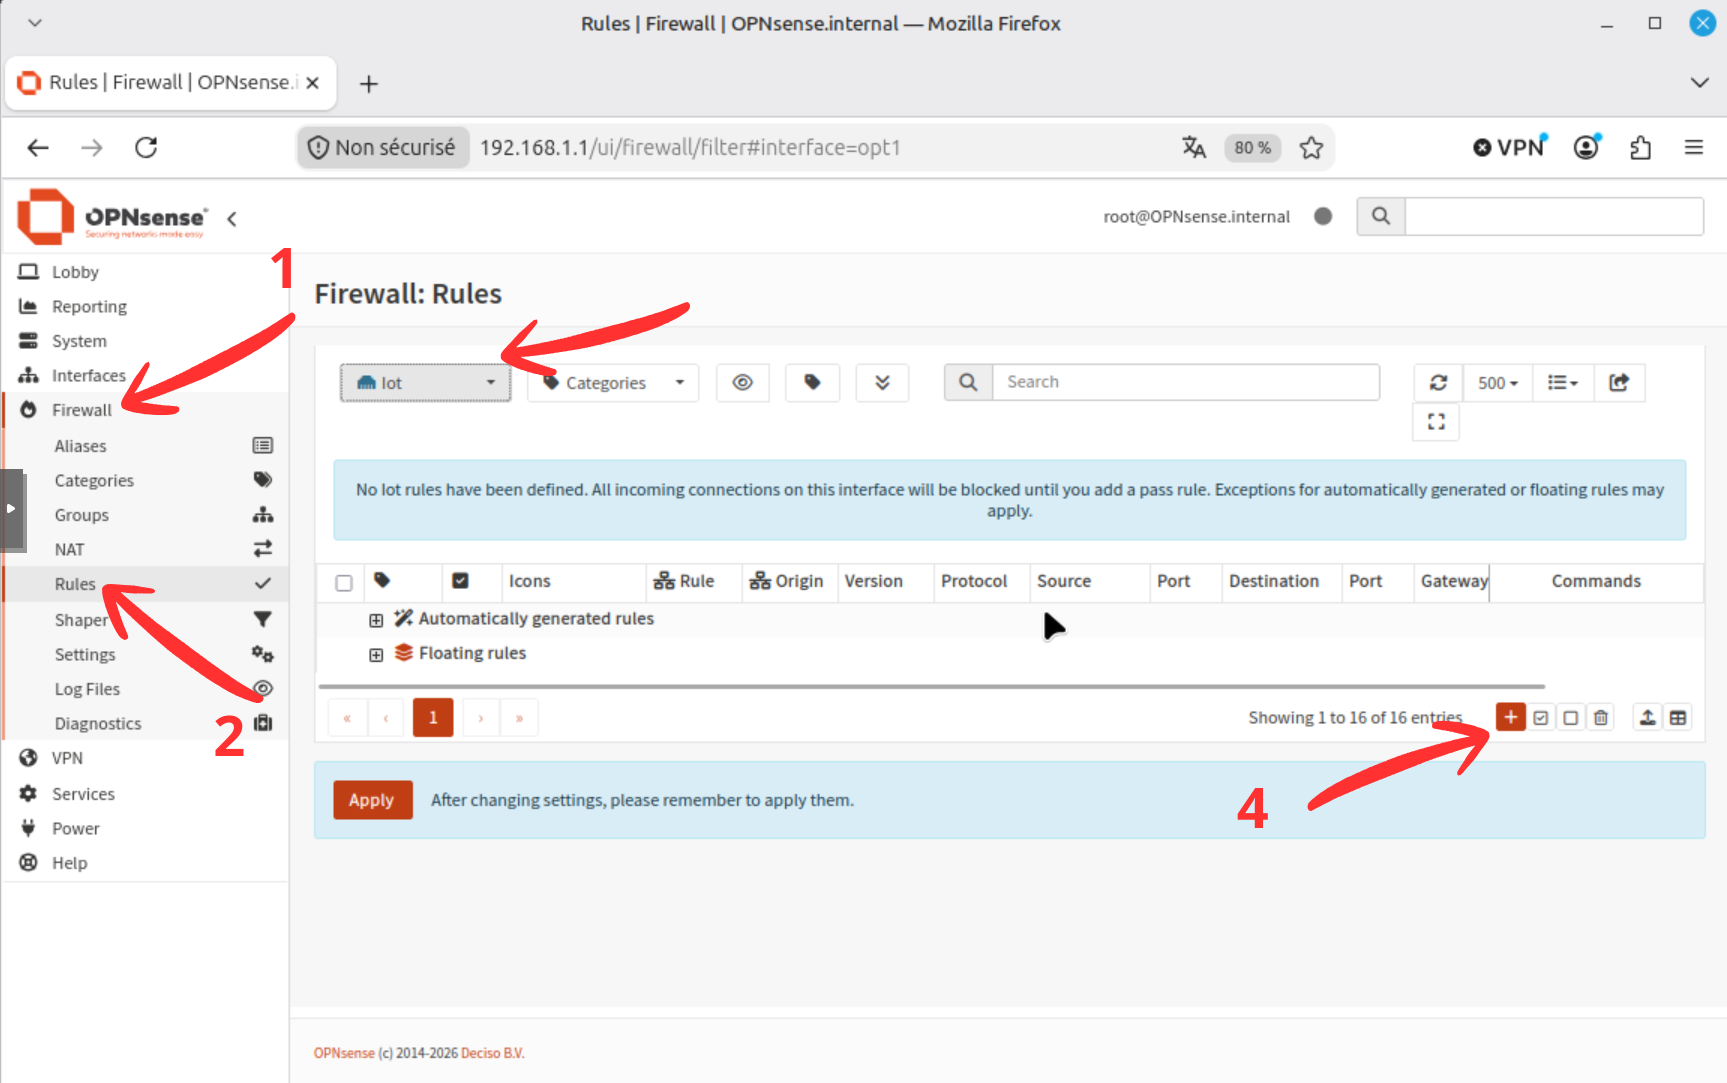Expand Automatically generated rules
This screenshot has width=1727, height=1083.
tap(376, 620)
